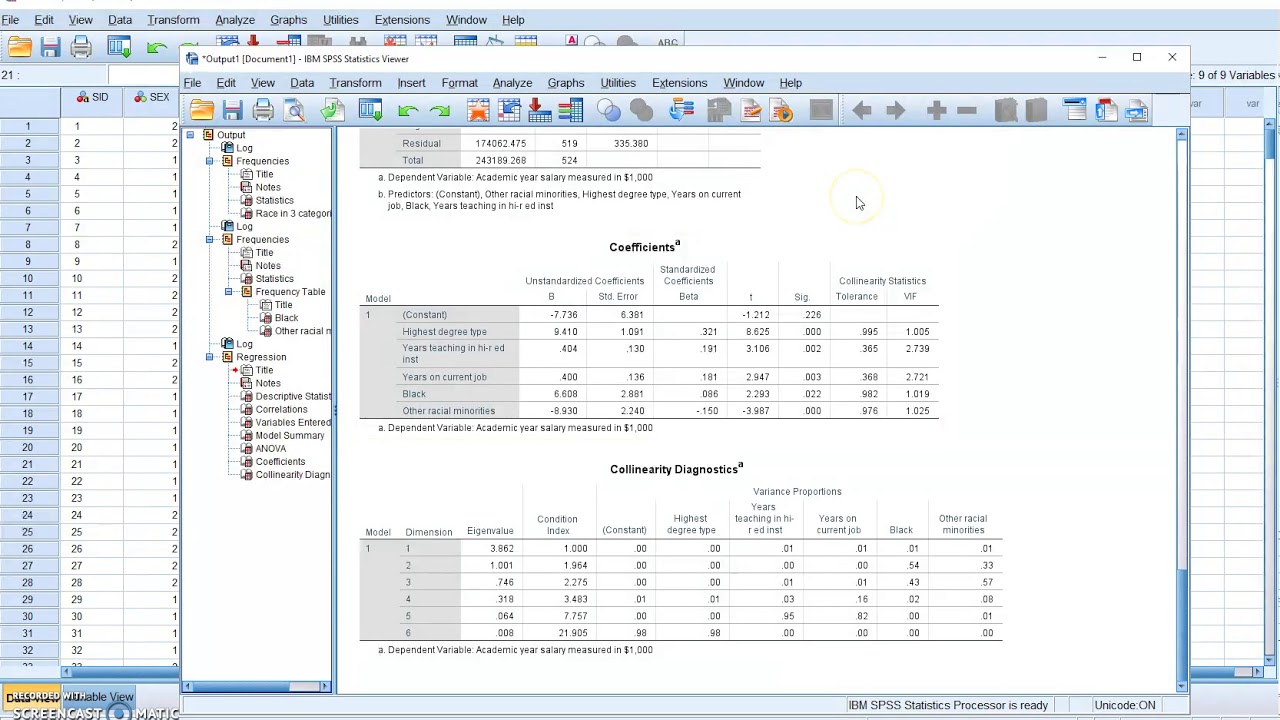Click the print icon in Data Editor toolbar
The height and width of the screenshot is (720, 1280).
tap(82, 47)
